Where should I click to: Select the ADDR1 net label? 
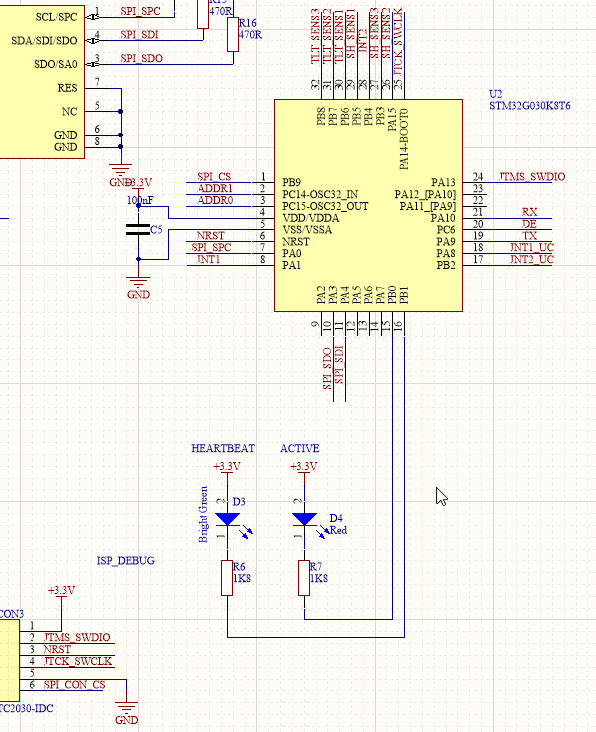[215, 188]
